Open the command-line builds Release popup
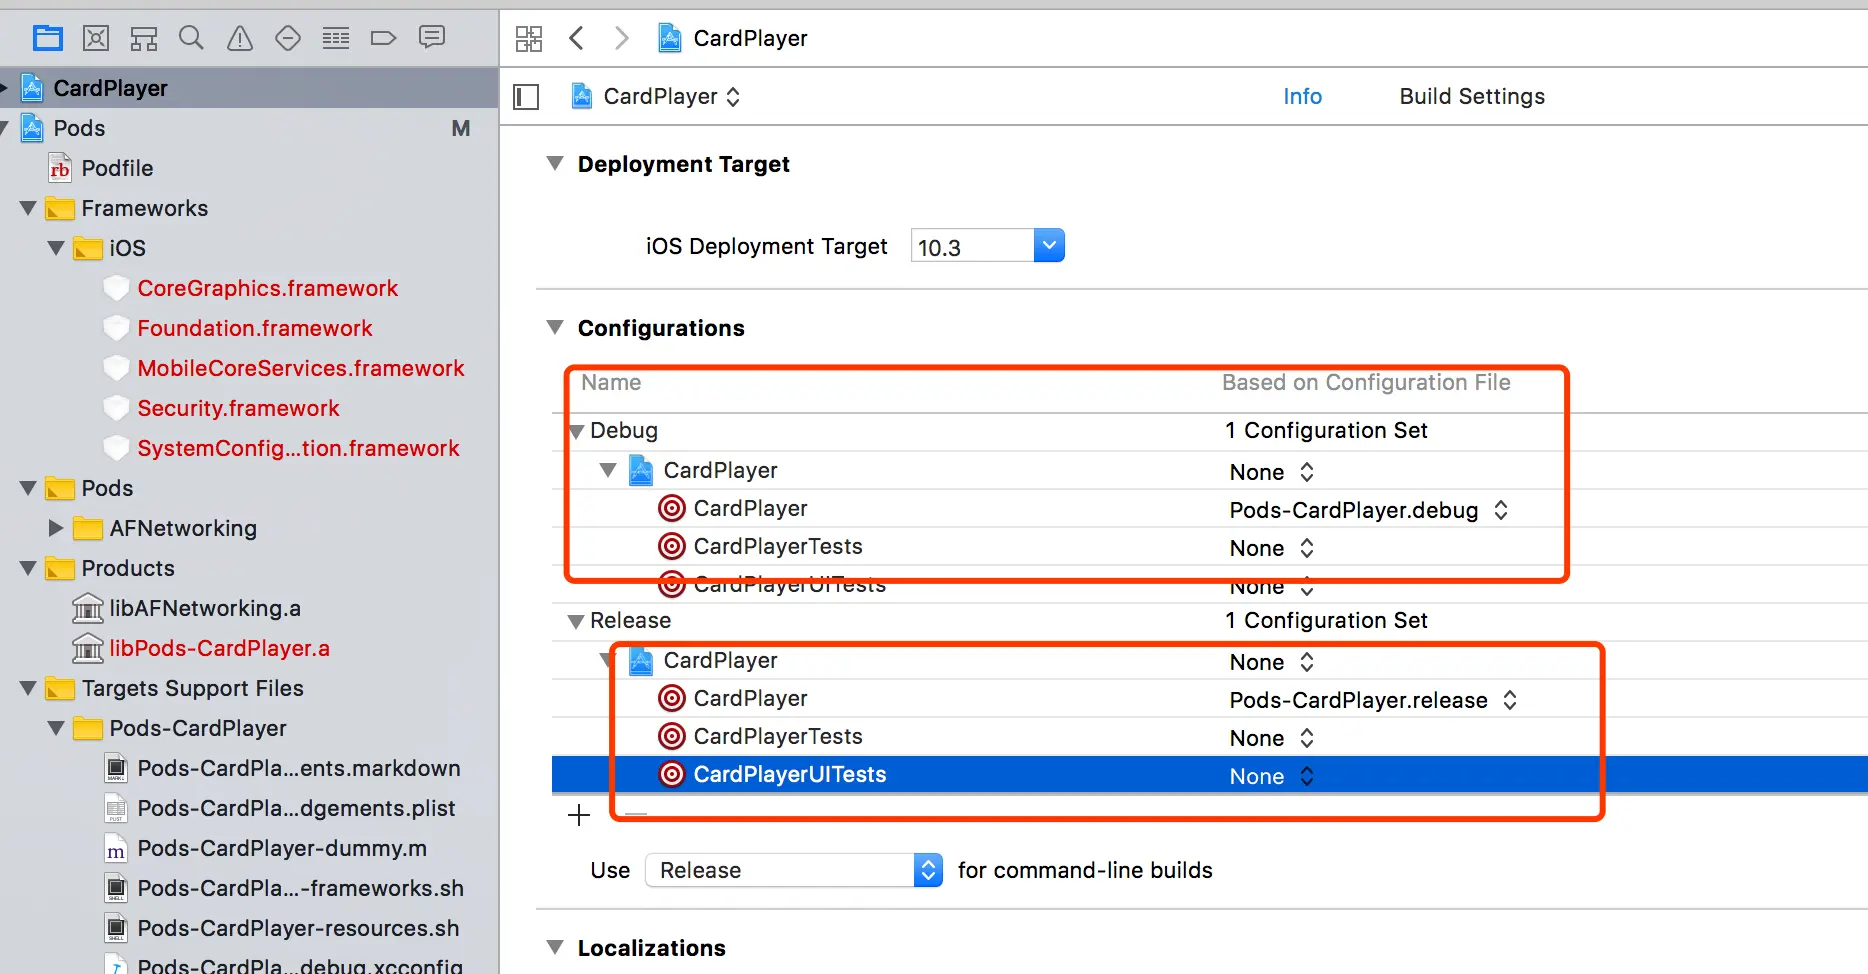 928,870
